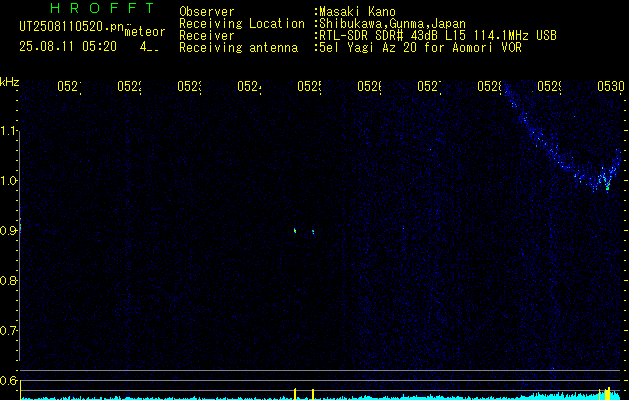Click the gray vertical level bar at left
The width and height of the screenshot is (629, 400).
coord(19,246)
